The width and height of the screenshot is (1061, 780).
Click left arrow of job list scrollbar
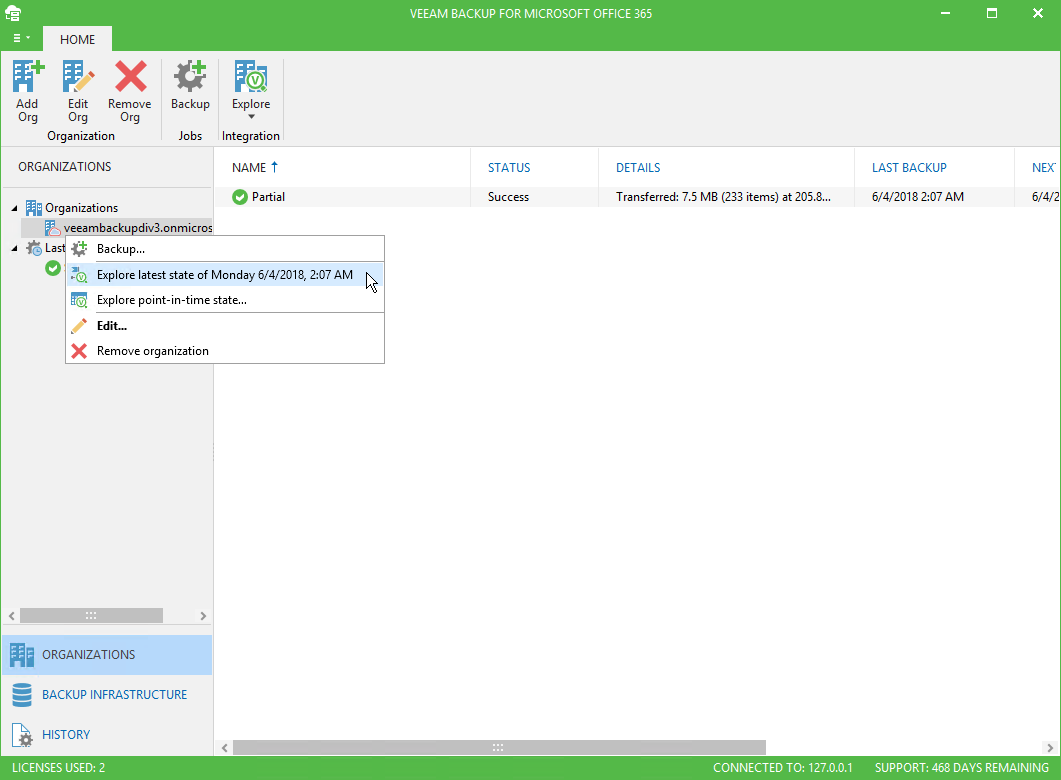tap(225, 748)
